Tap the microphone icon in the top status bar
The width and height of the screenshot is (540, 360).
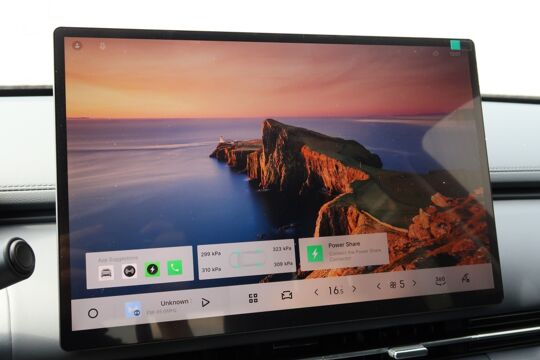(102, 46)
